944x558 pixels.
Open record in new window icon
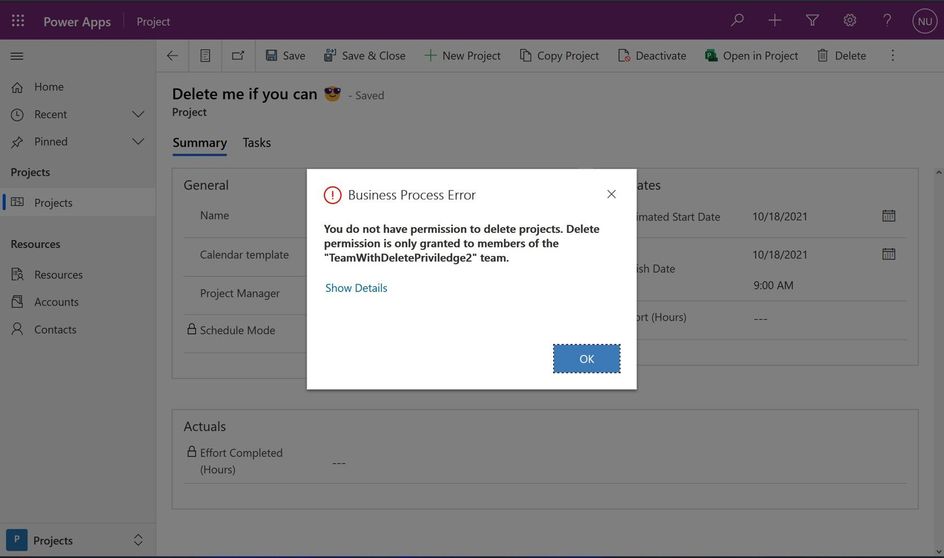pos(238,55)
